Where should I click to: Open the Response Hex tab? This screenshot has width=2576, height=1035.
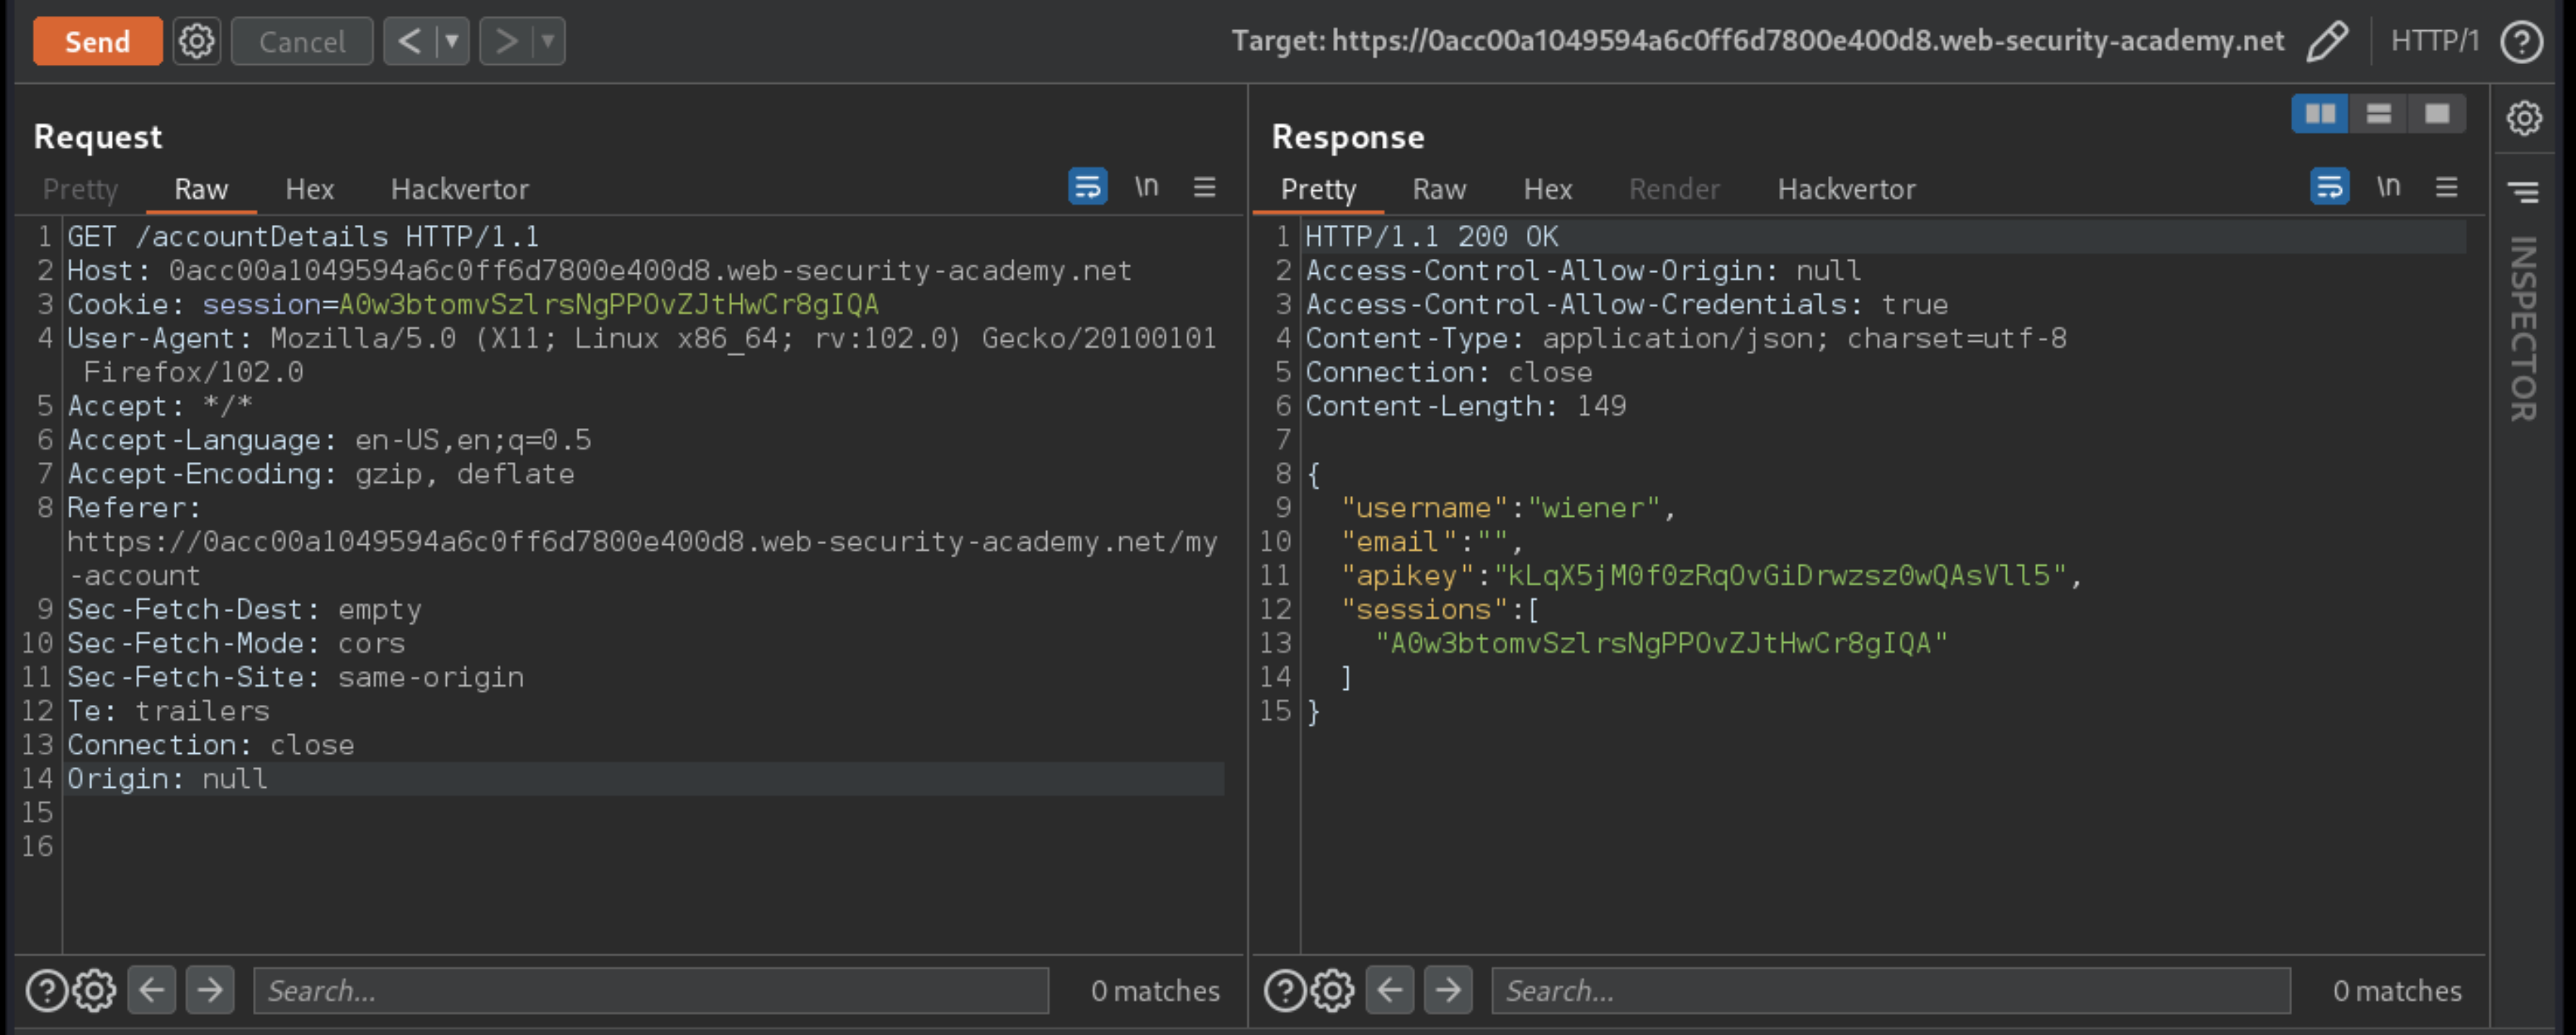1547,189
